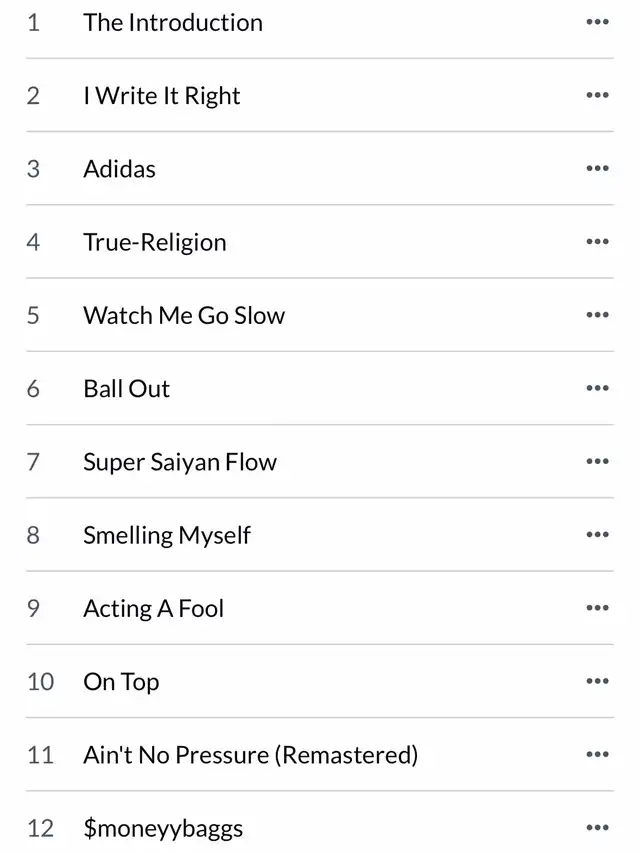Screen dimensions: 640x853
Task: Open more options for The Introduction
Action: click(597, 22)
